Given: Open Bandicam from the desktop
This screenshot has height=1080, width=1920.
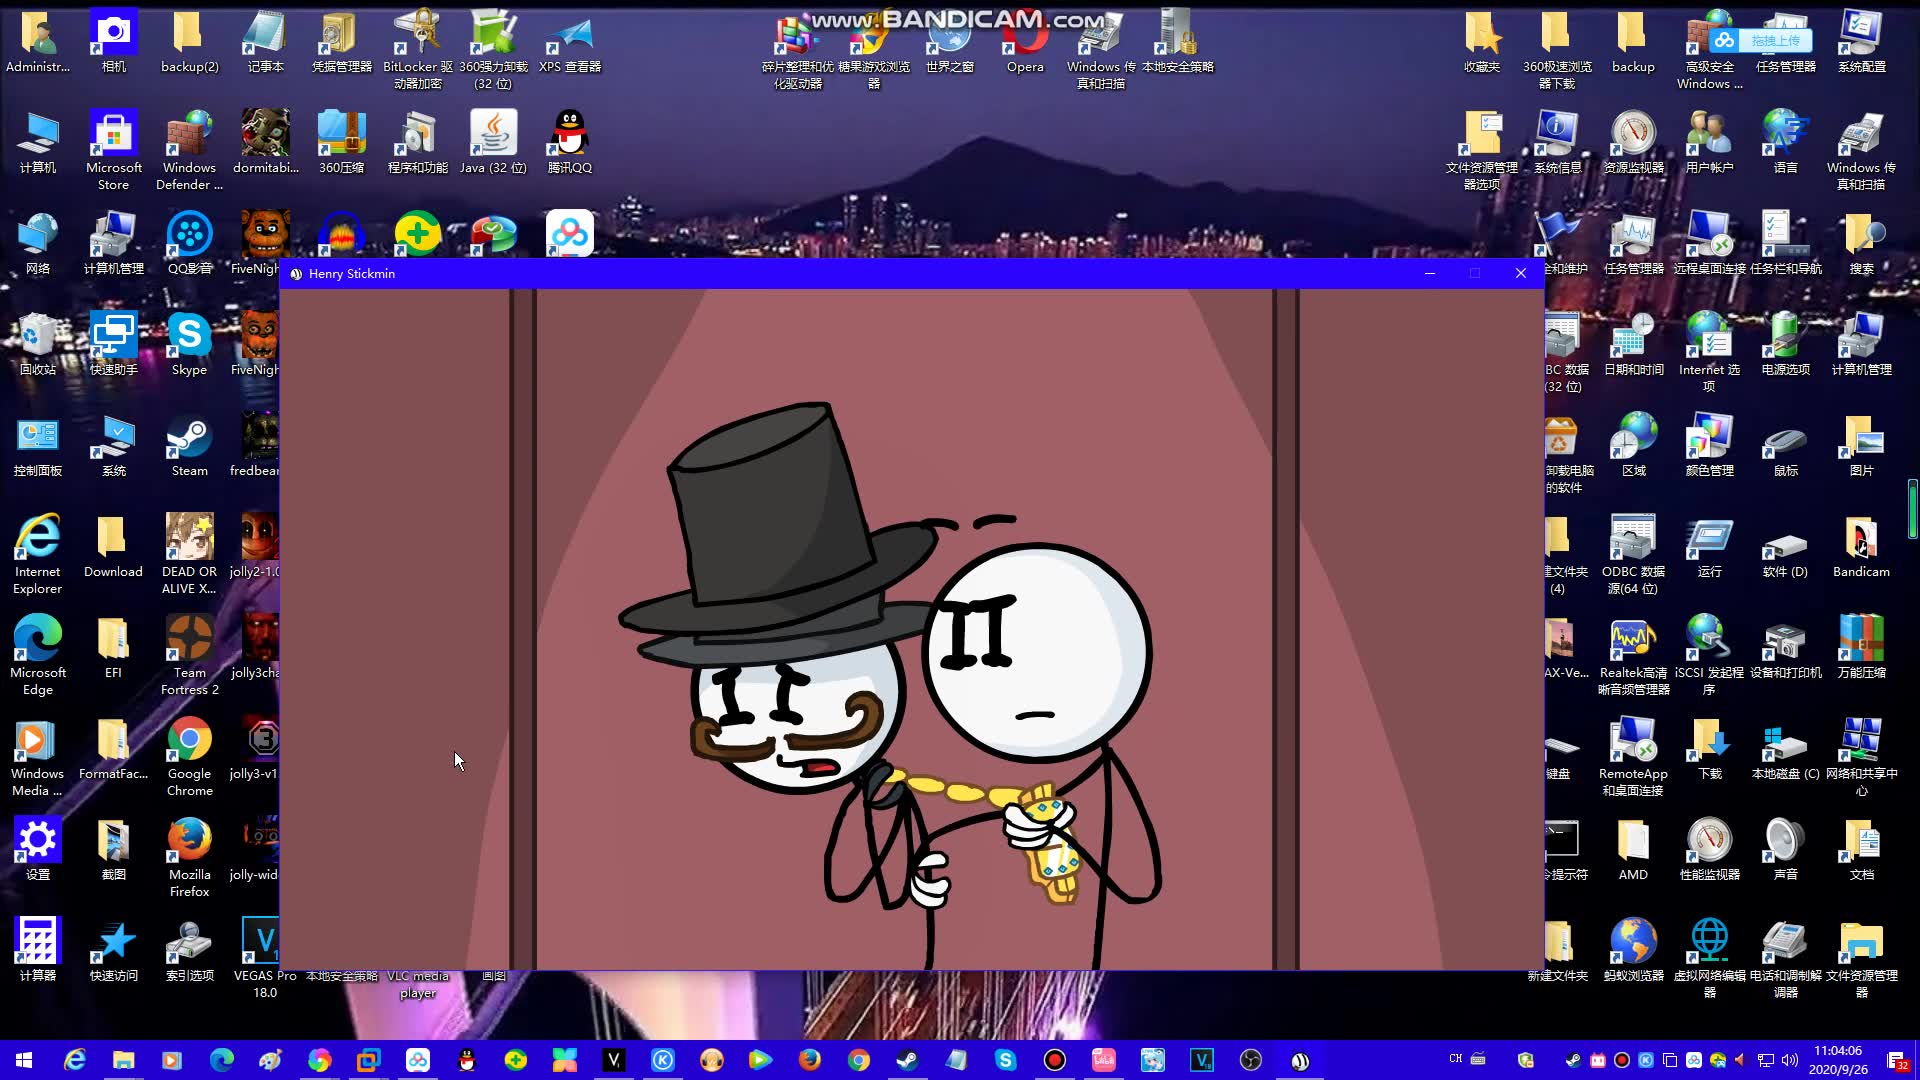Looking at the screenshot, I should tap(1861, 545).
